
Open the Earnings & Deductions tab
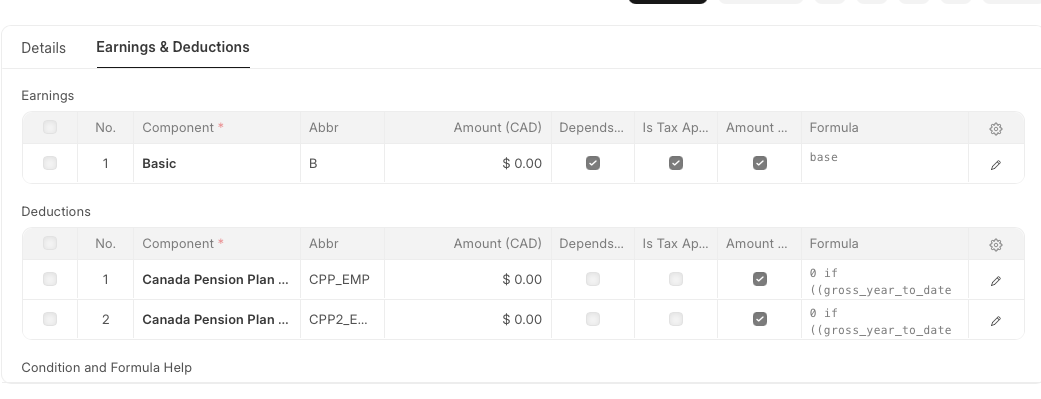tap(173, 47)
